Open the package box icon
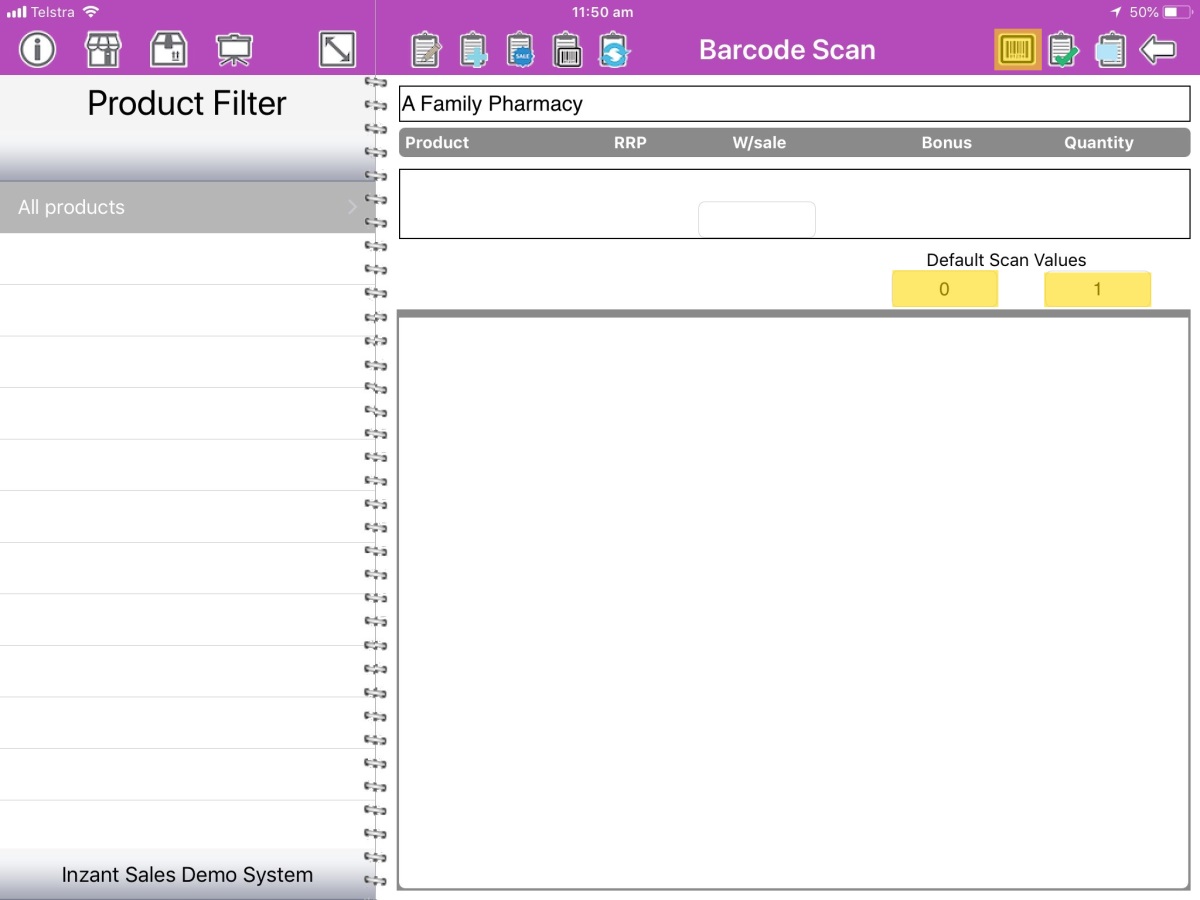The height and width of the screenshot is (900, 1200). point(168,49)
